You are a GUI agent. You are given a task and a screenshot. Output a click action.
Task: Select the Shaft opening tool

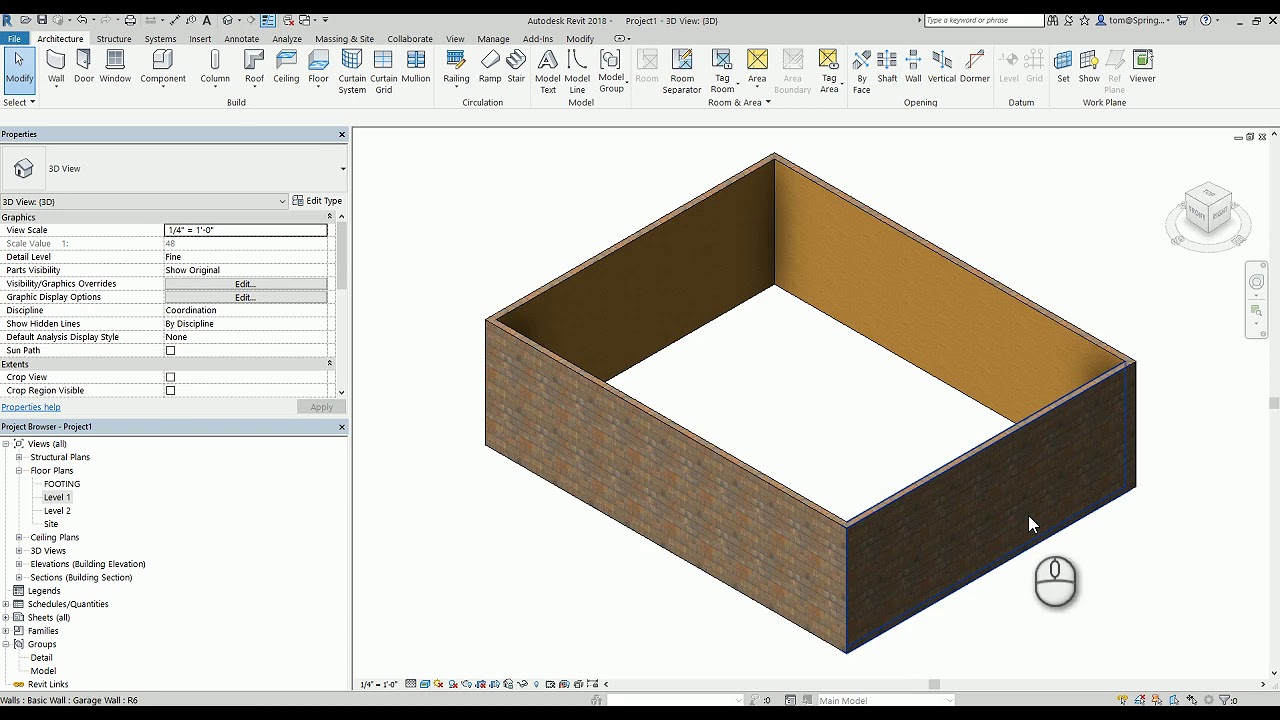tap(887, 67)
